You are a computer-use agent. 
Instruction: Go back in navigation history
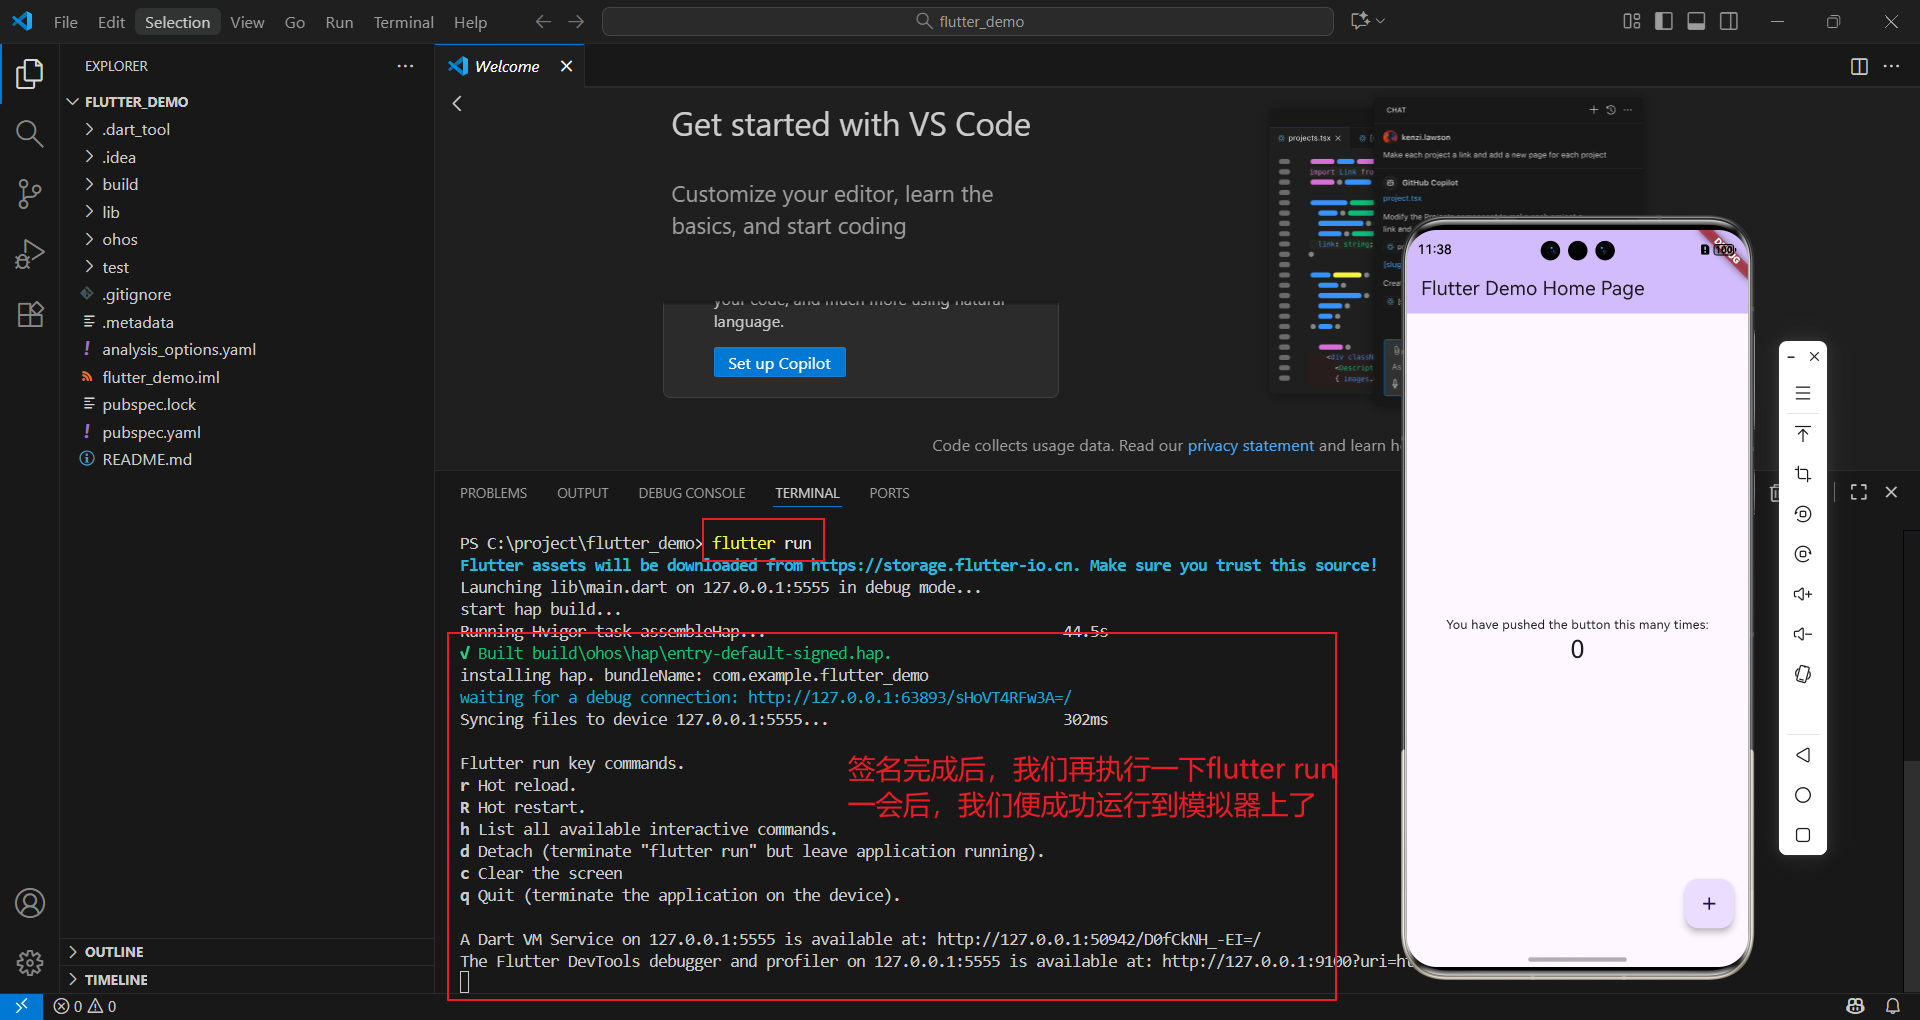point(543,21)
